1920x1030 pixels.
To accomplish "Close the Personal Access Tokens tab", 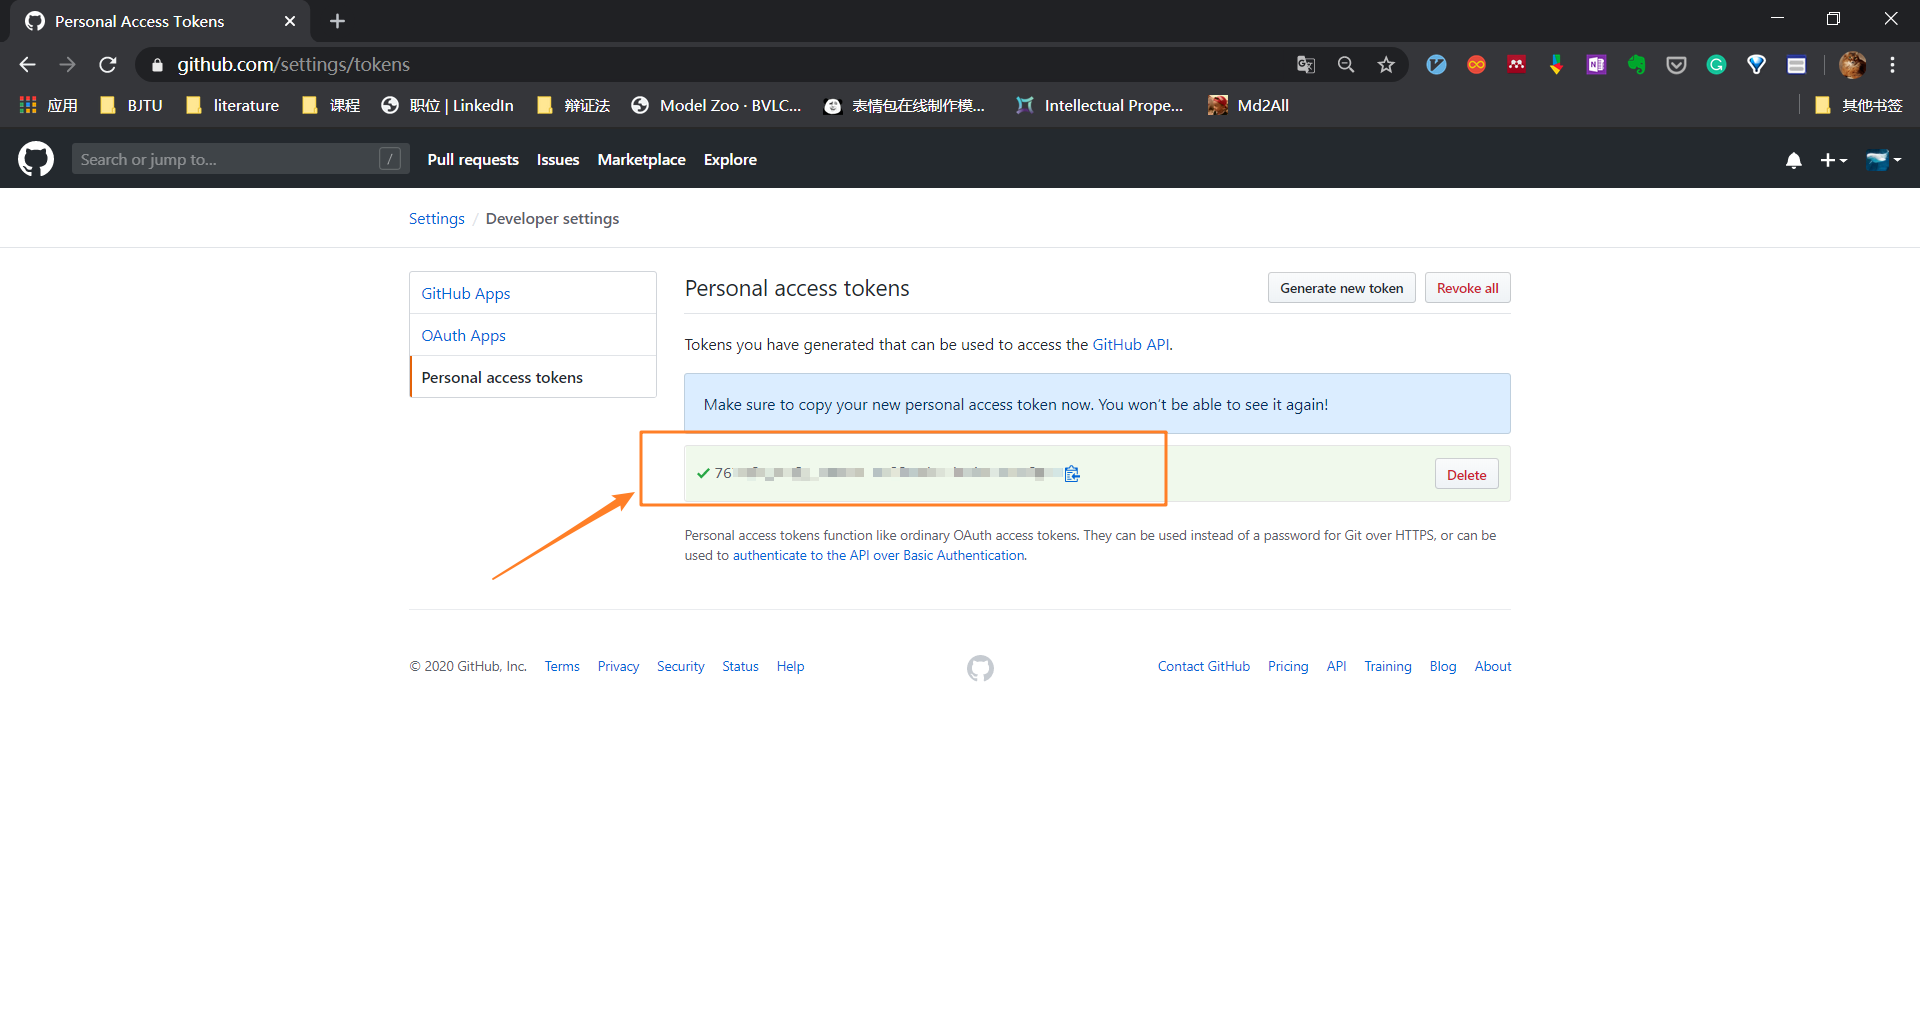I will tap(290, 21).
